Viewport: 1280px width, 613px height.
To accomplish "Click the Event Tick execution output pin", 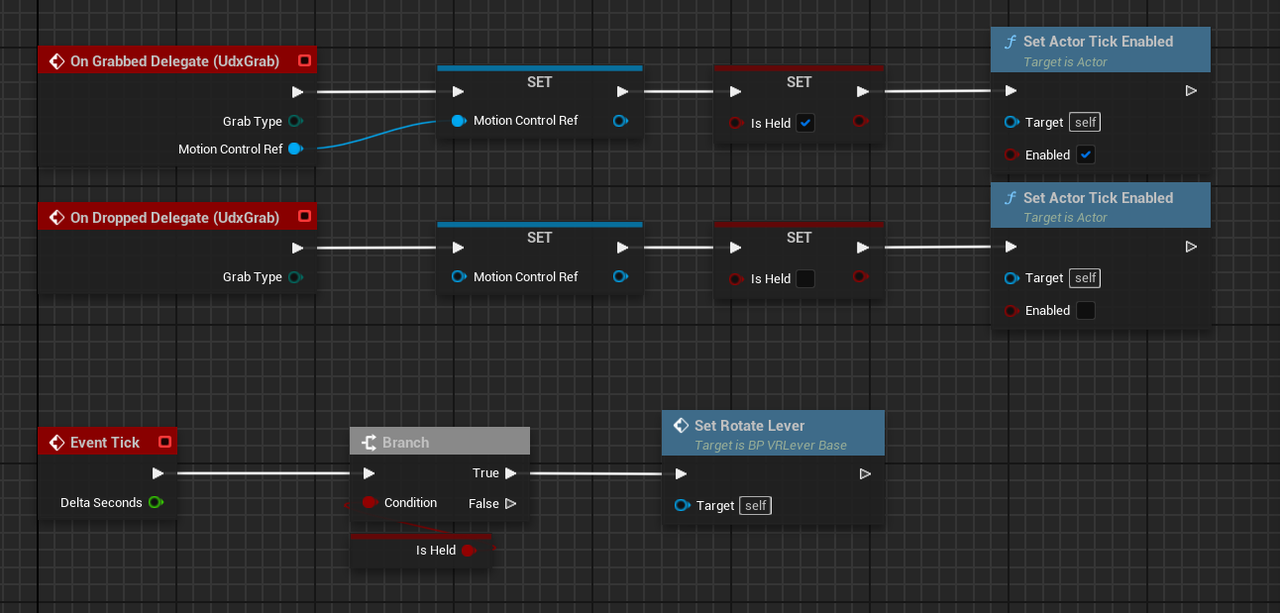I will 158,473.
